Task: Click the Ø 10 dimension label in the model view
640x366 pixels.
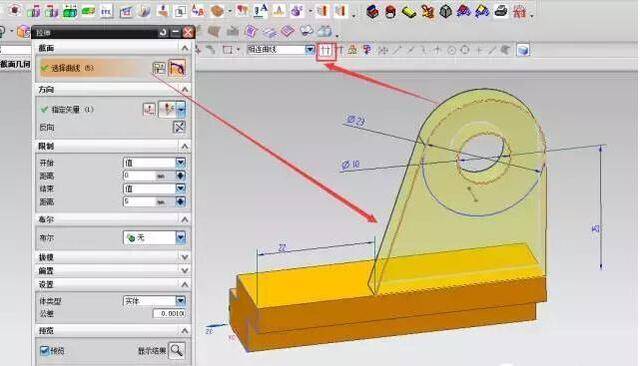Action: pyautogui.click(x=350, y=165)
